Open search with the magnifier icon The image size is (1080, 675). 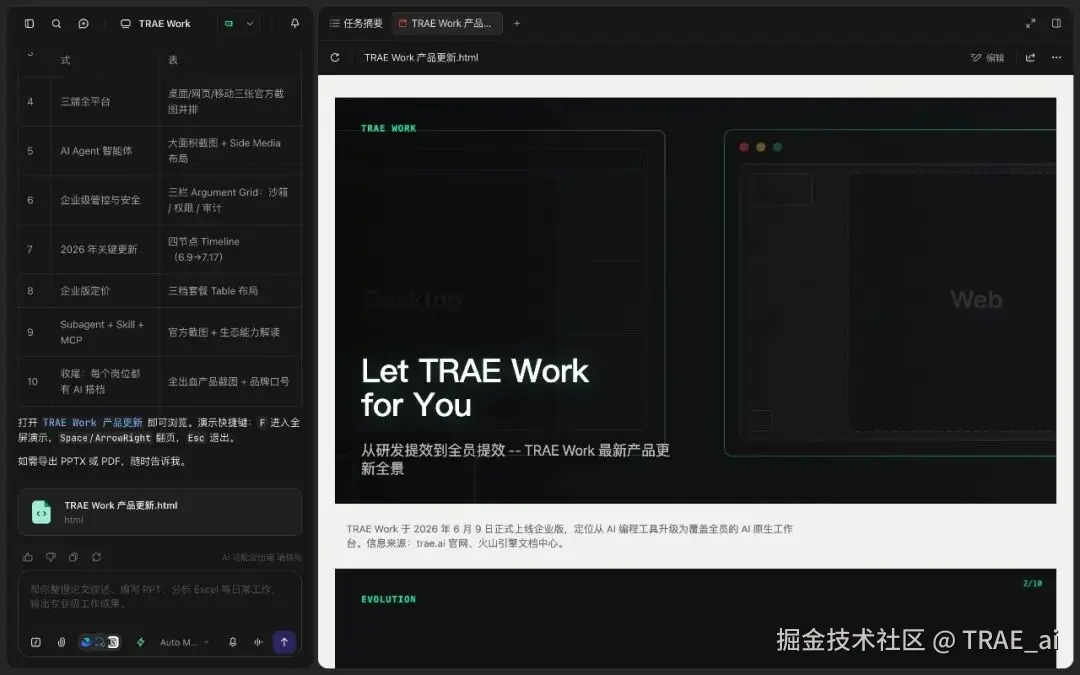coord(56,23)
